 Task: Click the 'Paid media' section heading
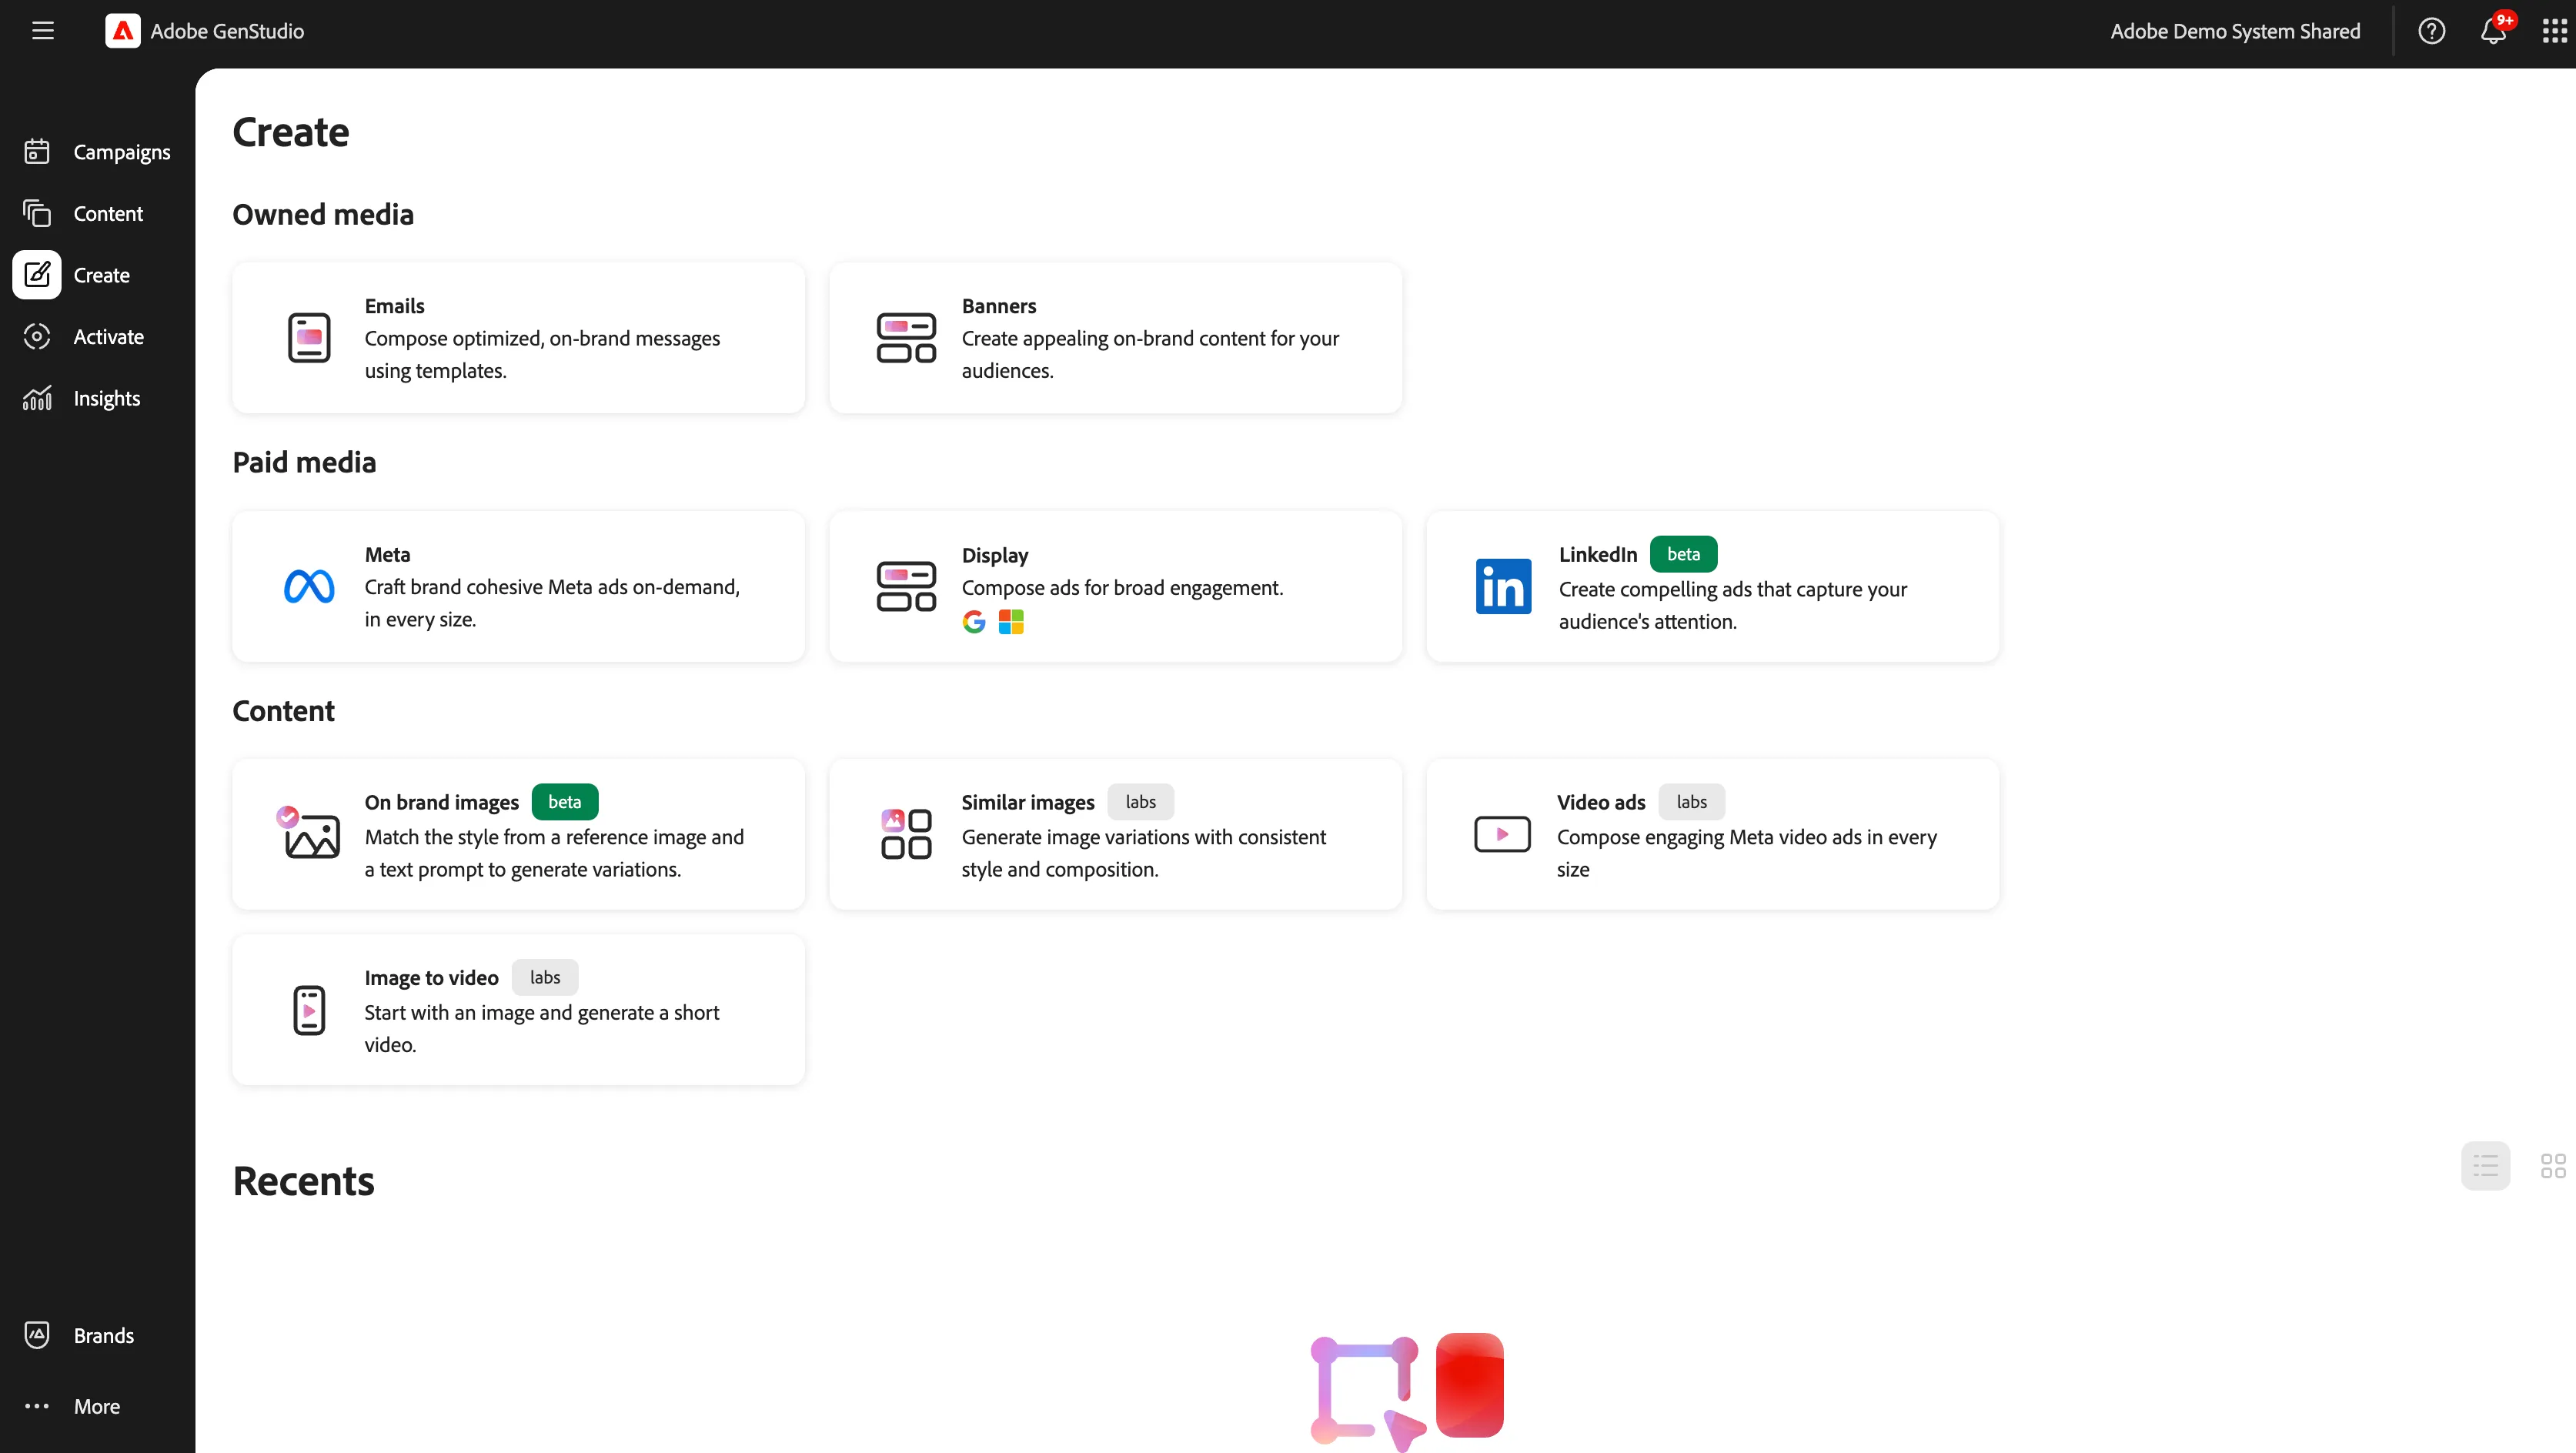304,462
